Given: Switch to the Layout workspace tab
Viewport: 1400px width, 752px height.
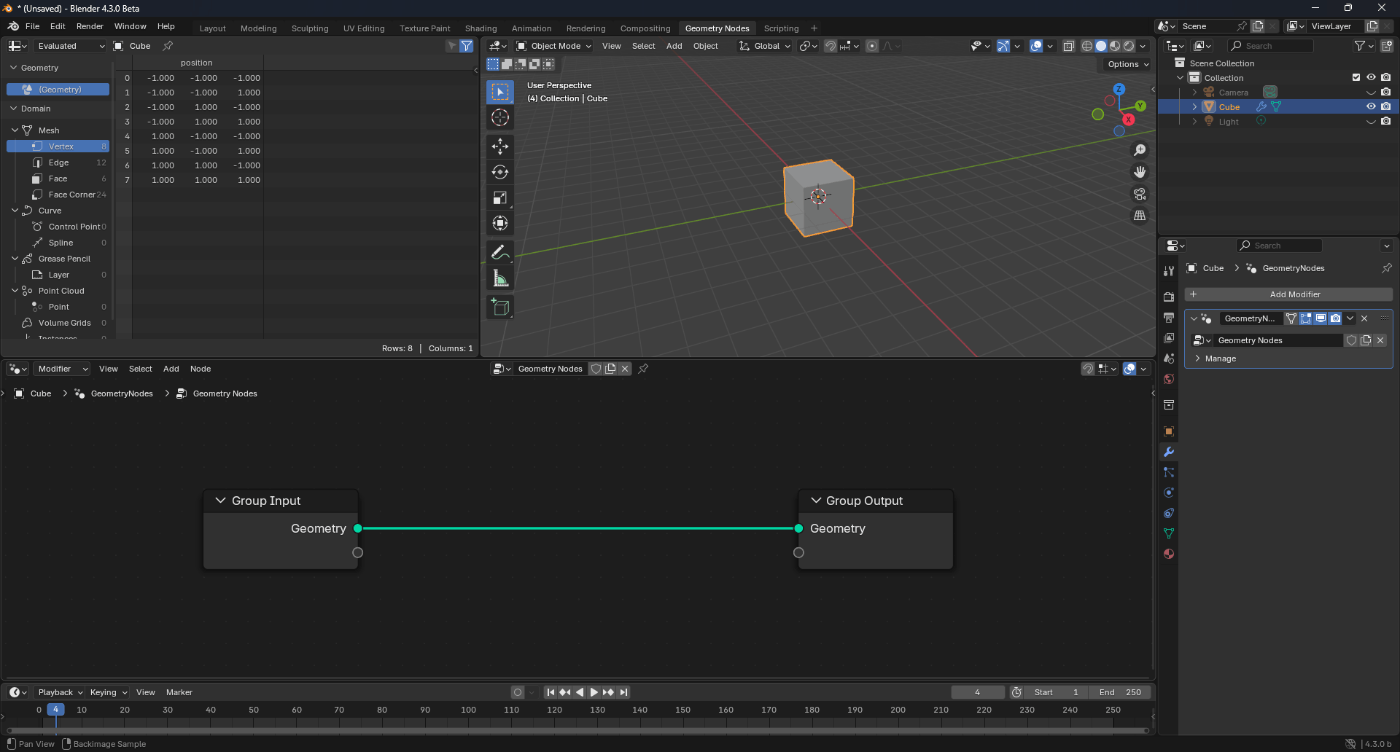Looking at the screenshot, I should (x=212, y=28).
